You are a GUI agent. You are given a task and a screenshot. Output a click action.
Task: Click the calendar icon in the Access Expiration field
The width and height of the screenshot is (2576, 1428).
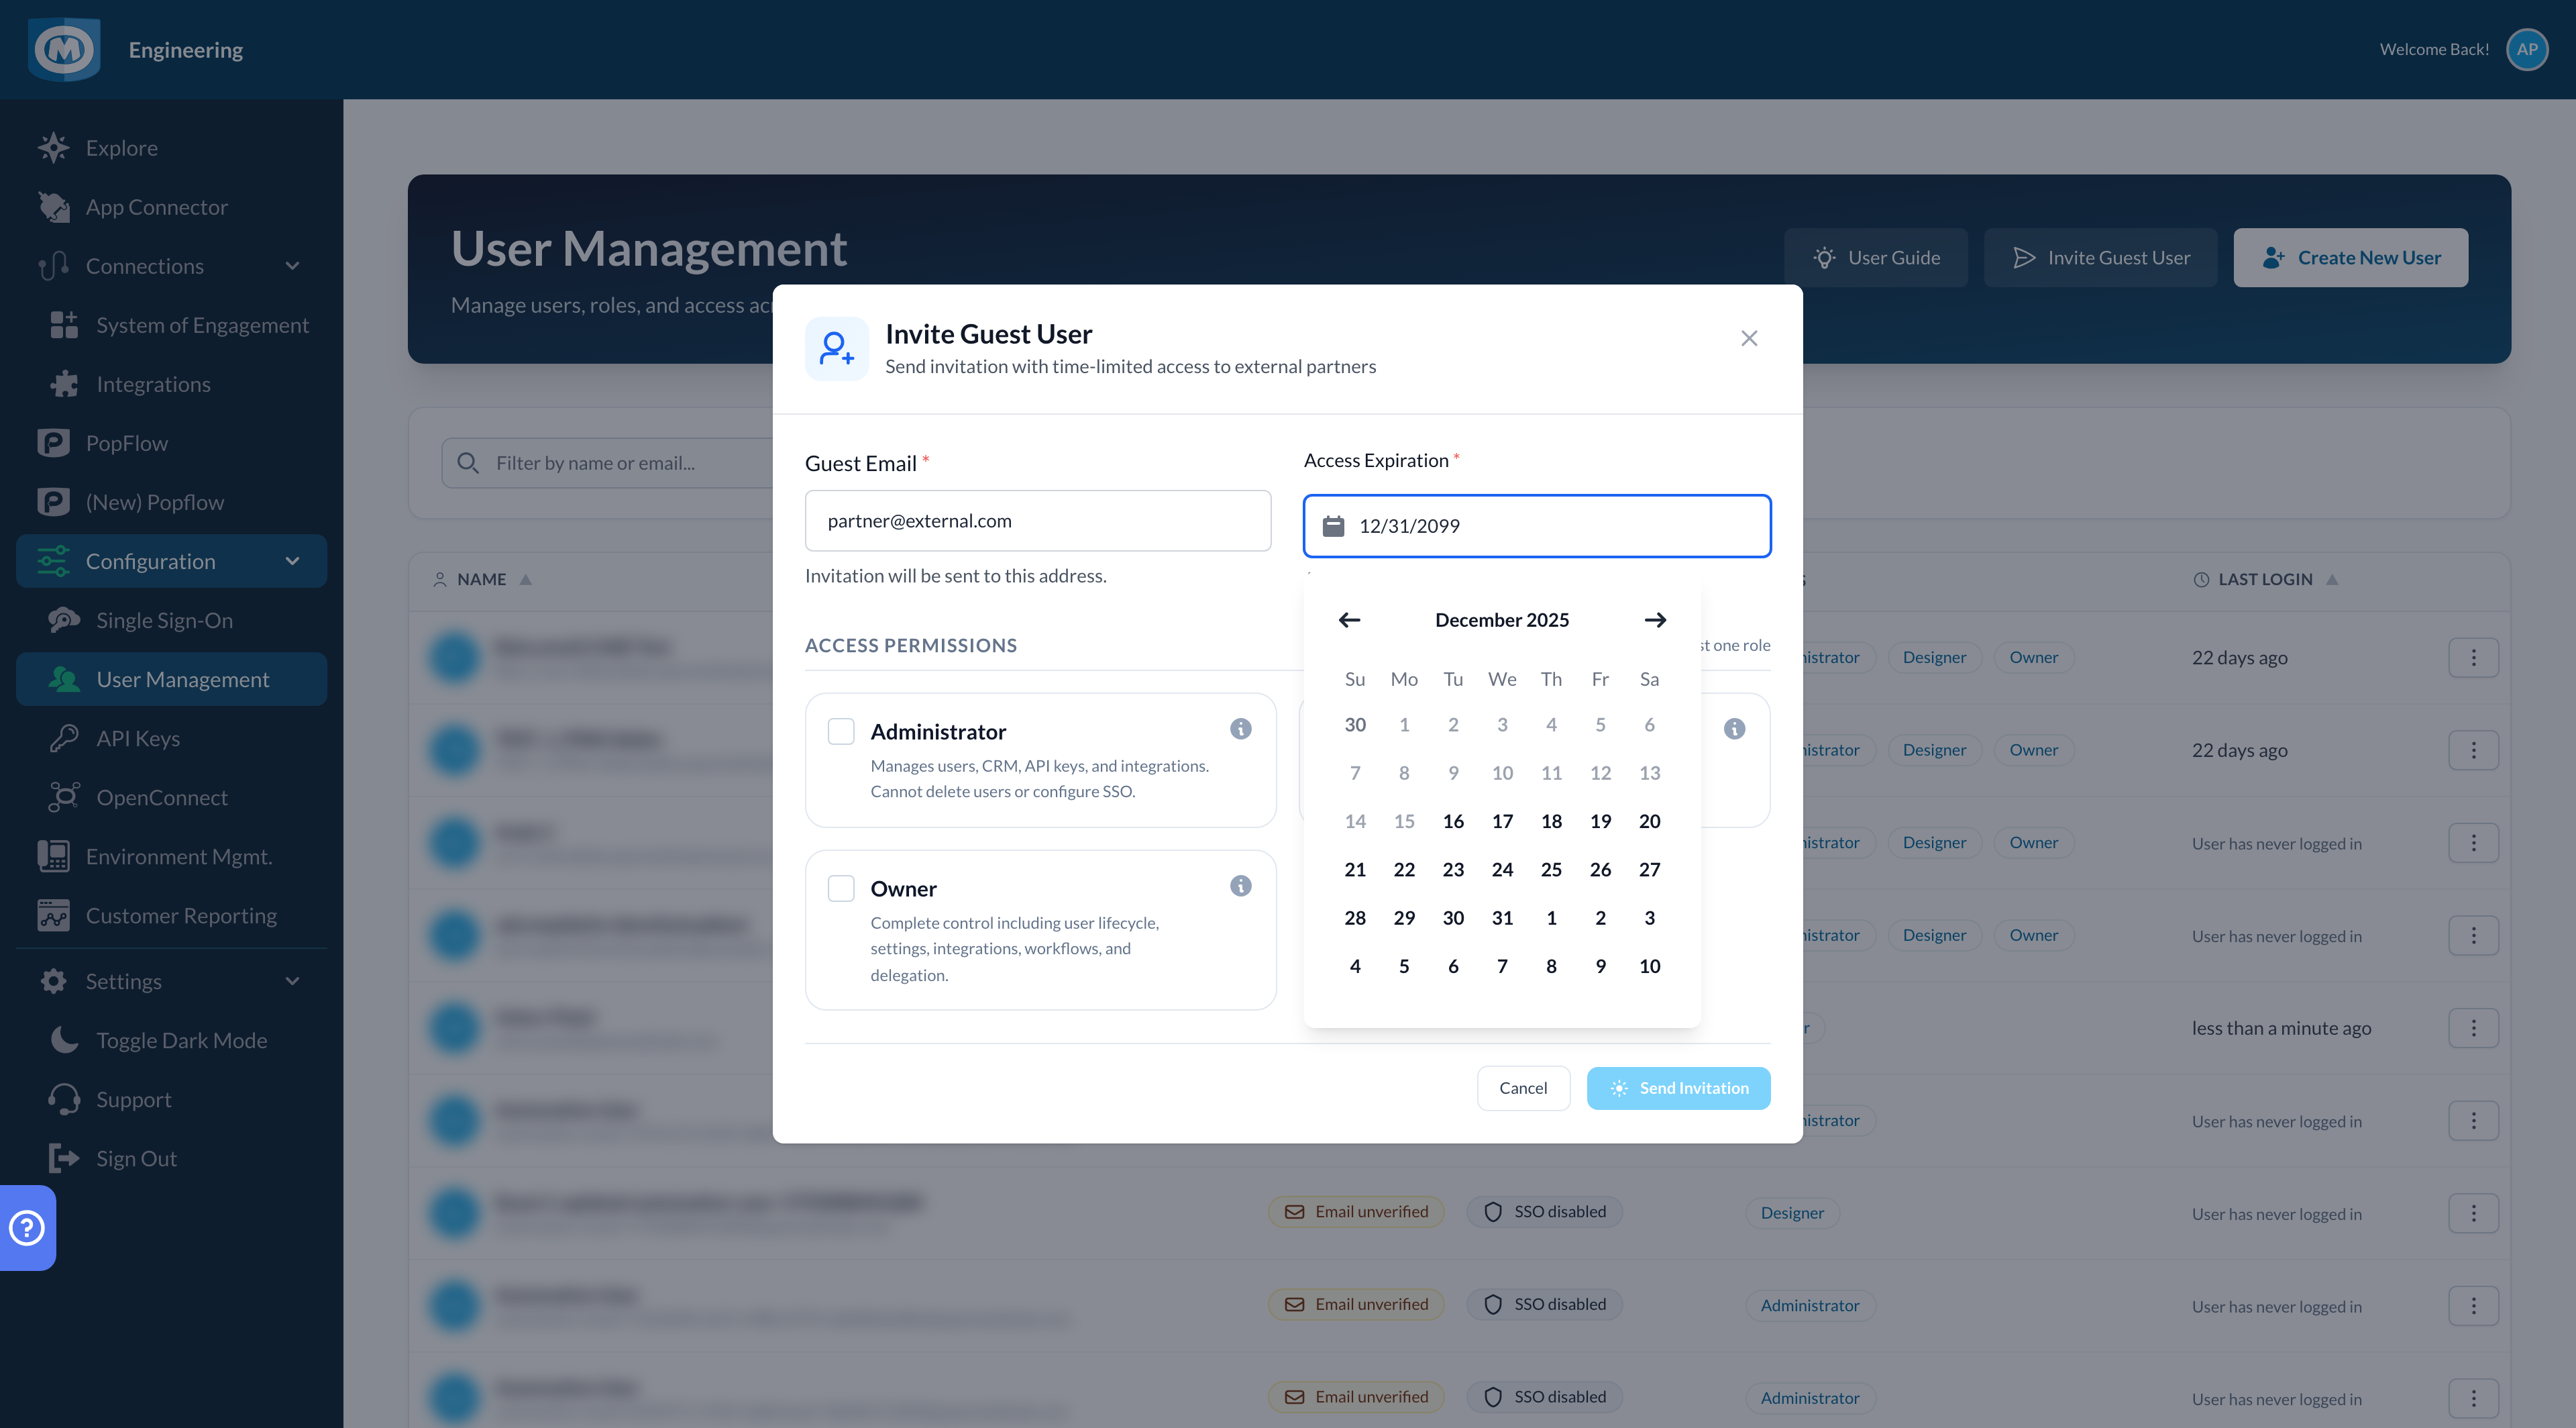[1334, 526]
